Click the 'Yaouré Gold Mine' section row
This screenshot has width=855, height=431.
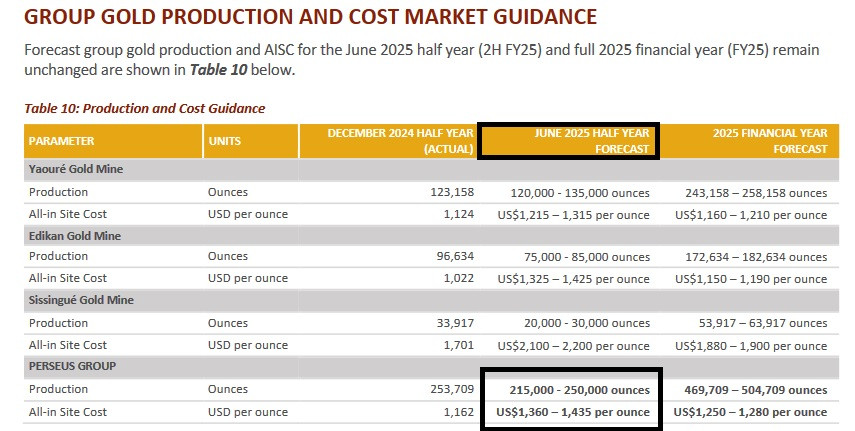[431, 170]
